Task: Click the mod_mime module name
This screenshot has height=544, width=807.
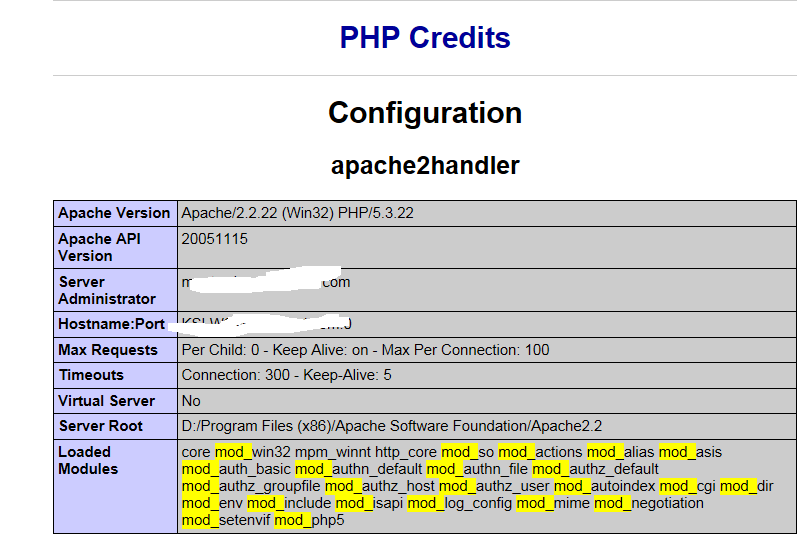Action: (553, 503)
